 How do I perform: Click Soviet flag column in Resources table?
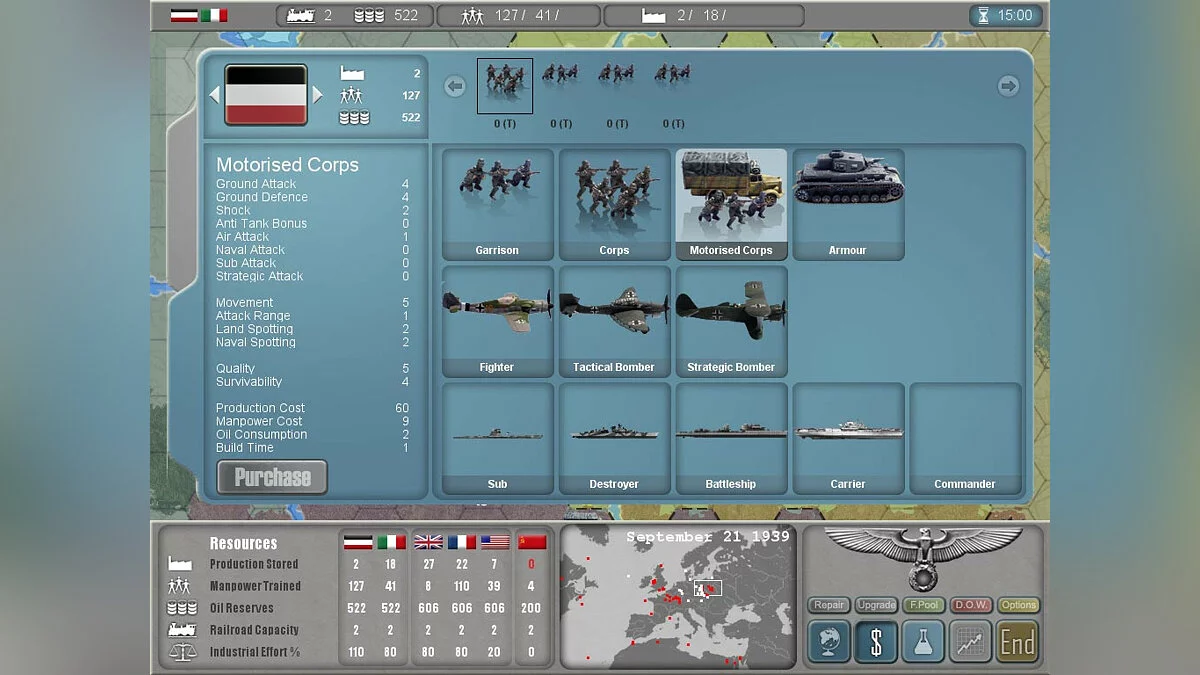[532, 542]
